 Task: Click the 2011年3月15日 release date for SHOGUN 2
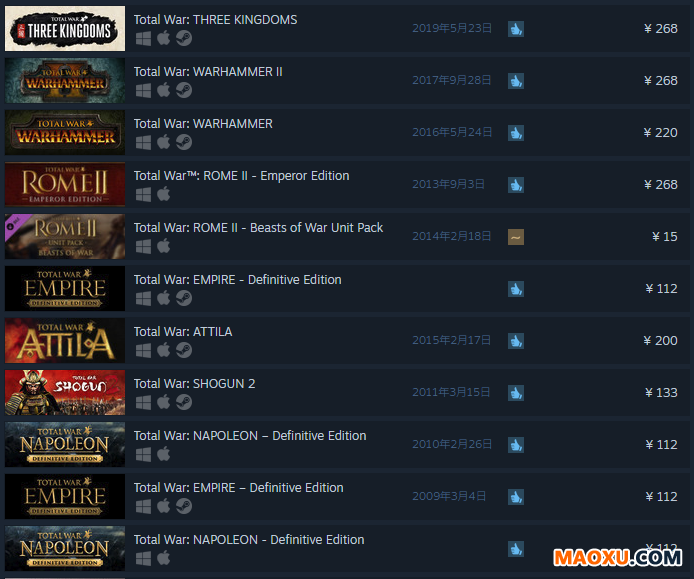tap(451, 392)
